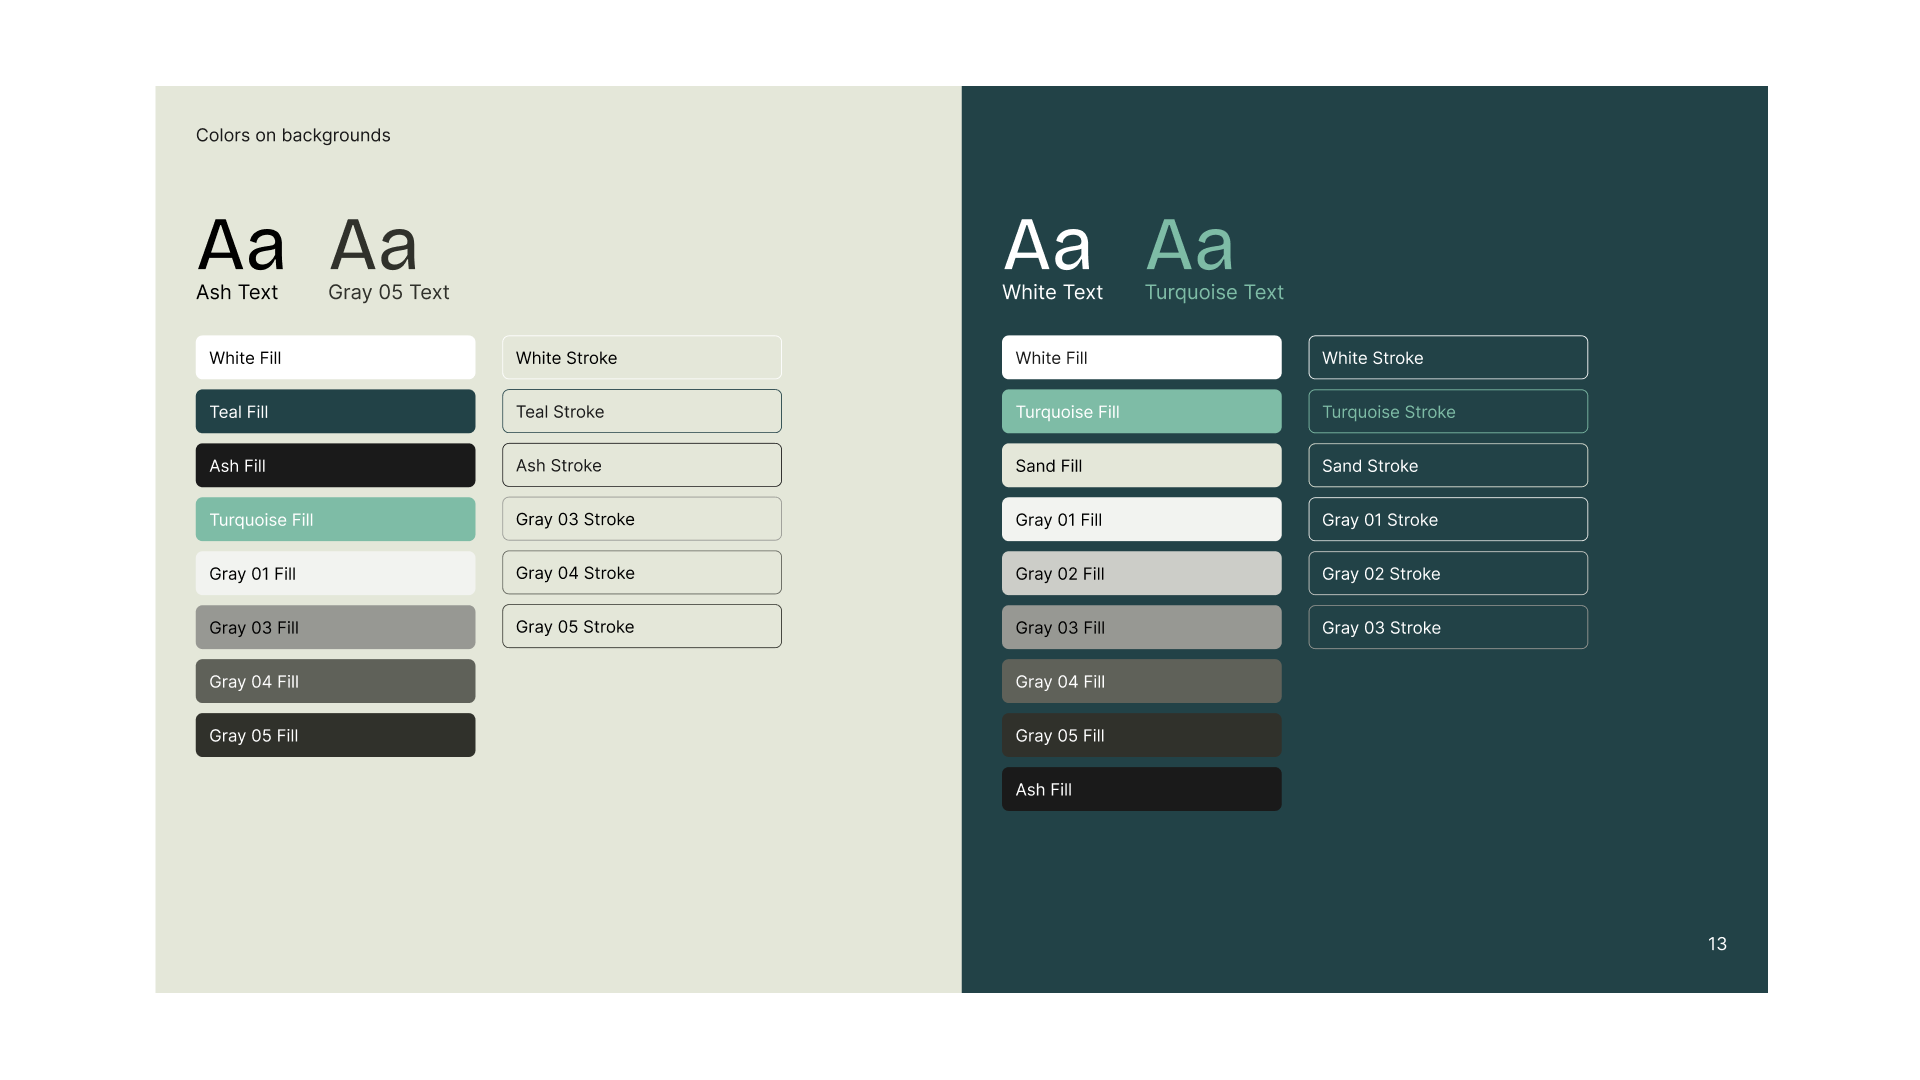Select the turquoise 'Aa' type sample
Screen dimensions: 1920x1080
click(x=1190, y=245)
